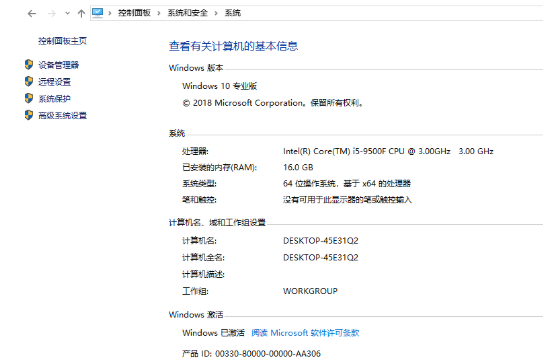This screenshot has width=543, height=362.
Task: Click shield icon beside 设备管理器
Action: click(29, 64)
